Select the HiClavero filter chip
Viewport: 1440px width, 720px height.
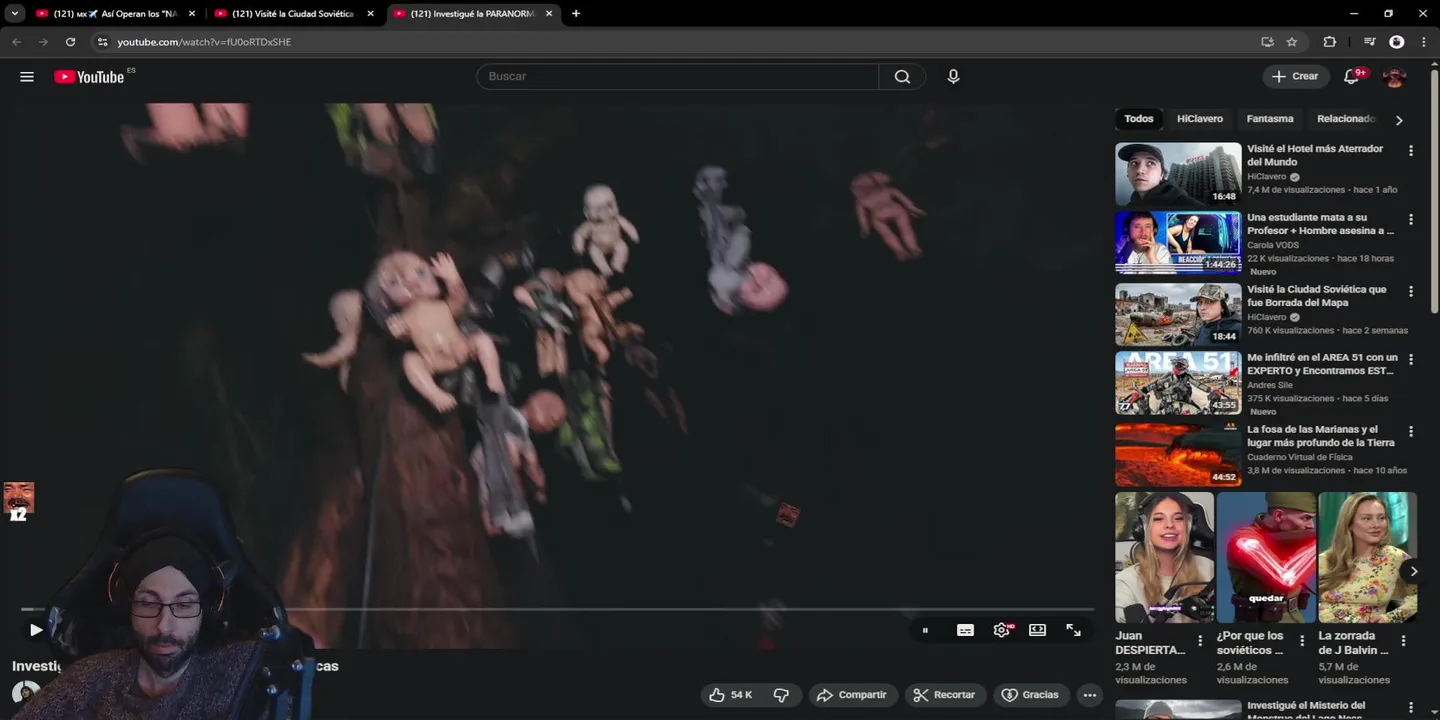[1200, 119]
